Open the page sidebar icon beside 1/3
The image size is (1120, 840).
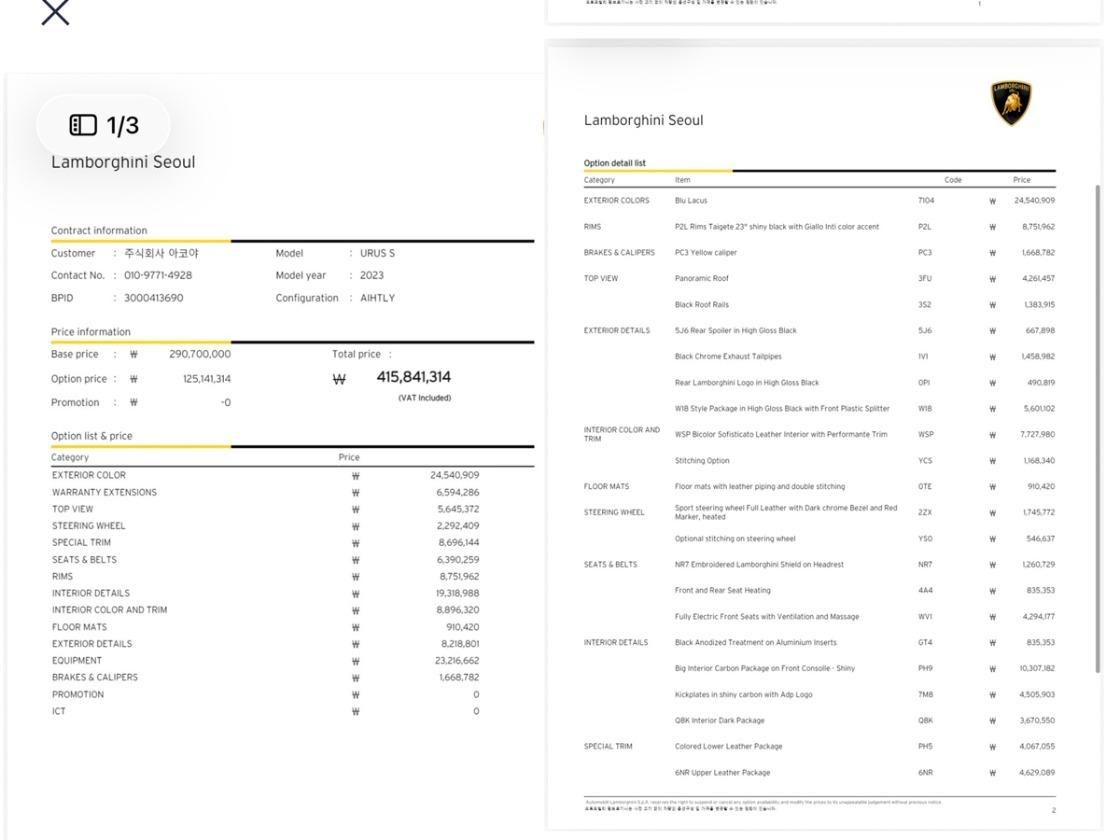pyautogui.click(x=83, y=125)
